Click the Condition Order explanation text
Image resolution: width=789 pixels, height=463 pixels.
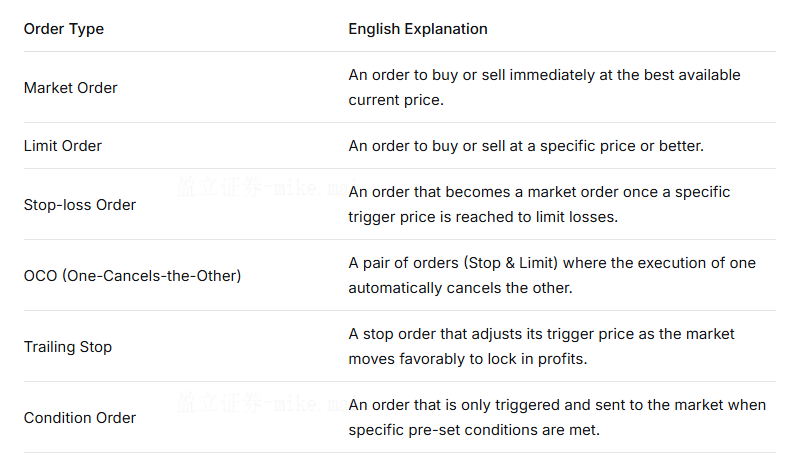(557, 405)
